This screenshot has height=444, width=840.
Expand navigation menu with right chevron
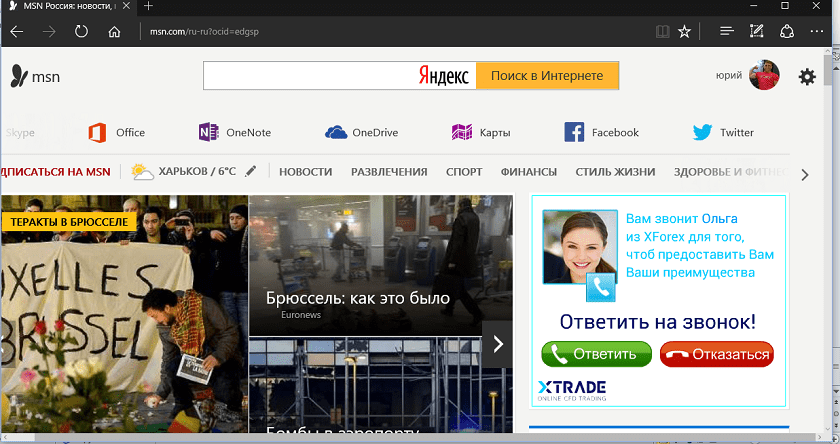805,175
